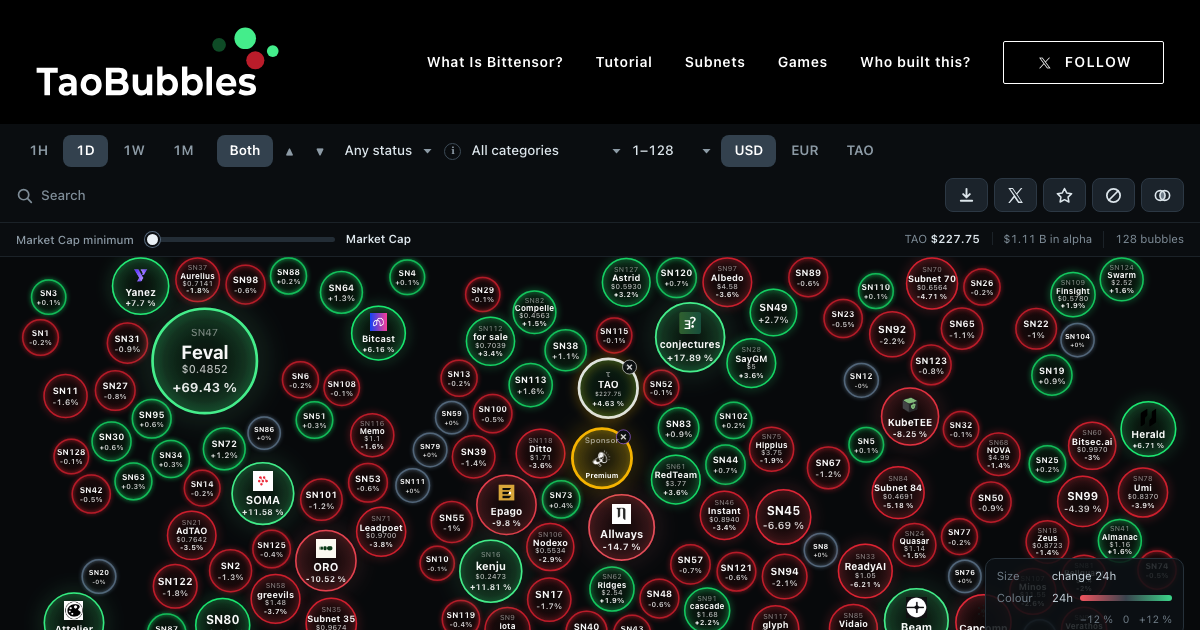Viewport: 1200px width, 630px height.
Task: Close the TAO bubble with its X
Action: pos(630,367)
